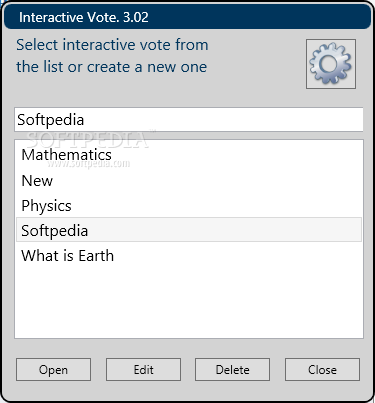375x403 pixels.
Task: Select the New entry in the list
Action: pyautogui.click(x=189, y=180)
